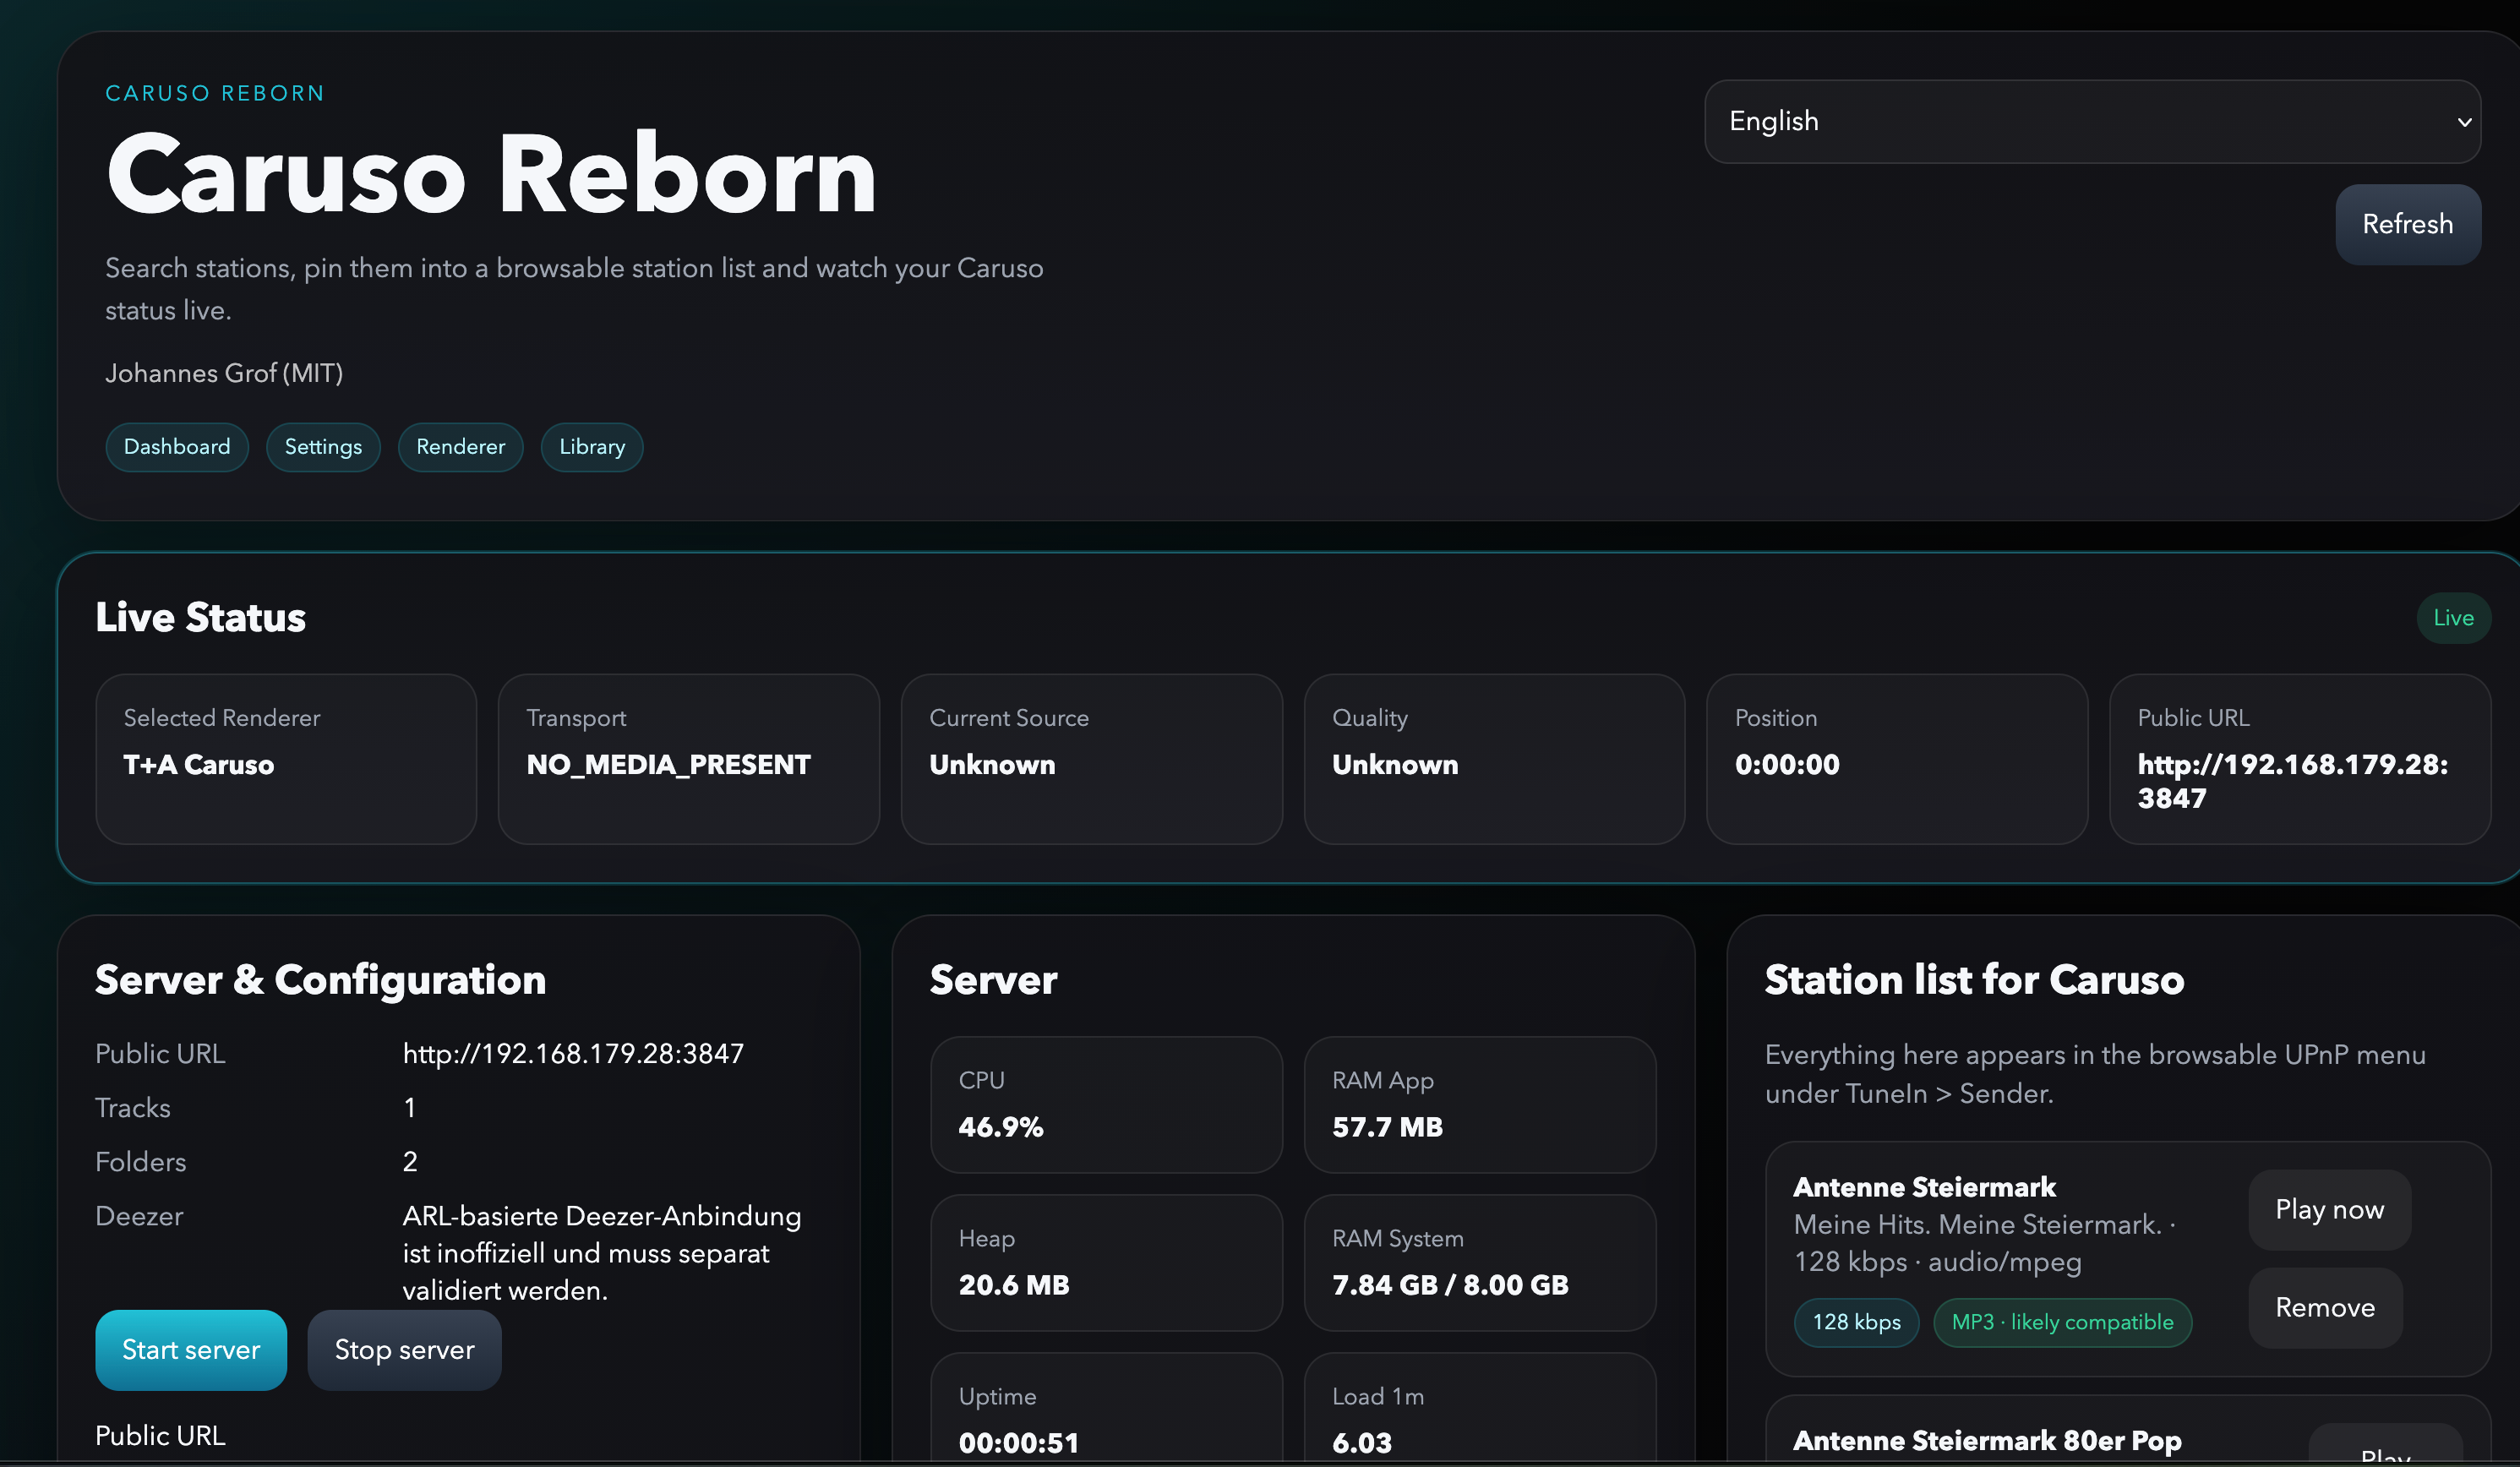Click the Uptime 00:00:51 value

(x=1018, y=1443)
